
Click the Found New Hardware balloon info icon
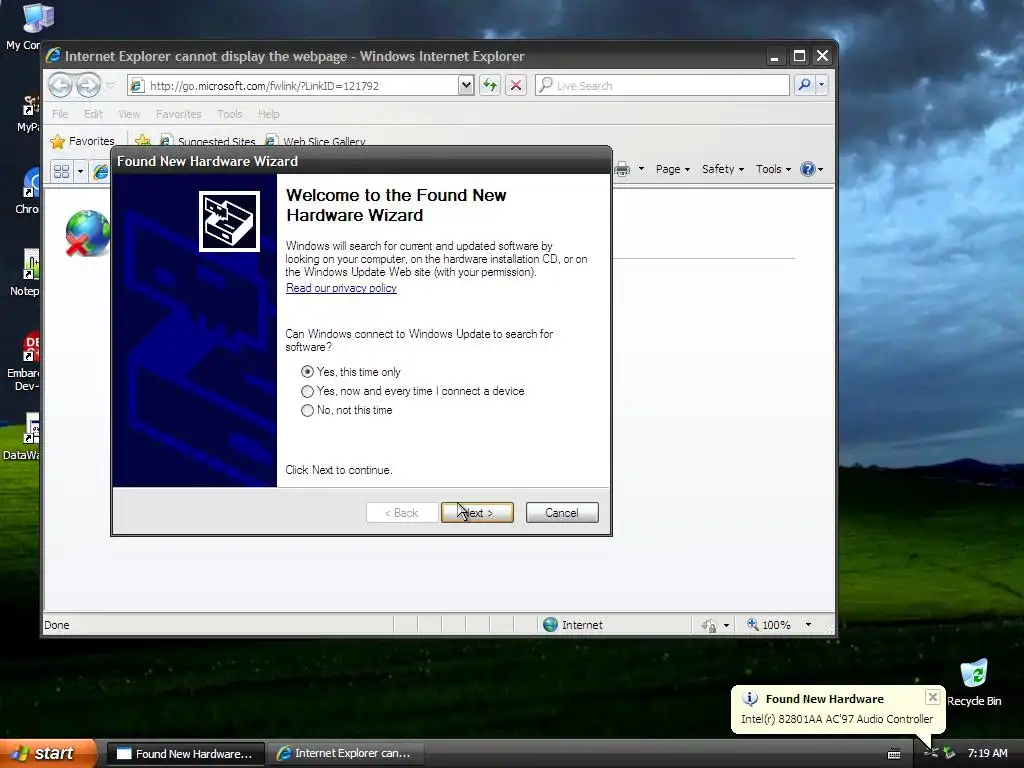pyautogui.click(x=750, y=699)
